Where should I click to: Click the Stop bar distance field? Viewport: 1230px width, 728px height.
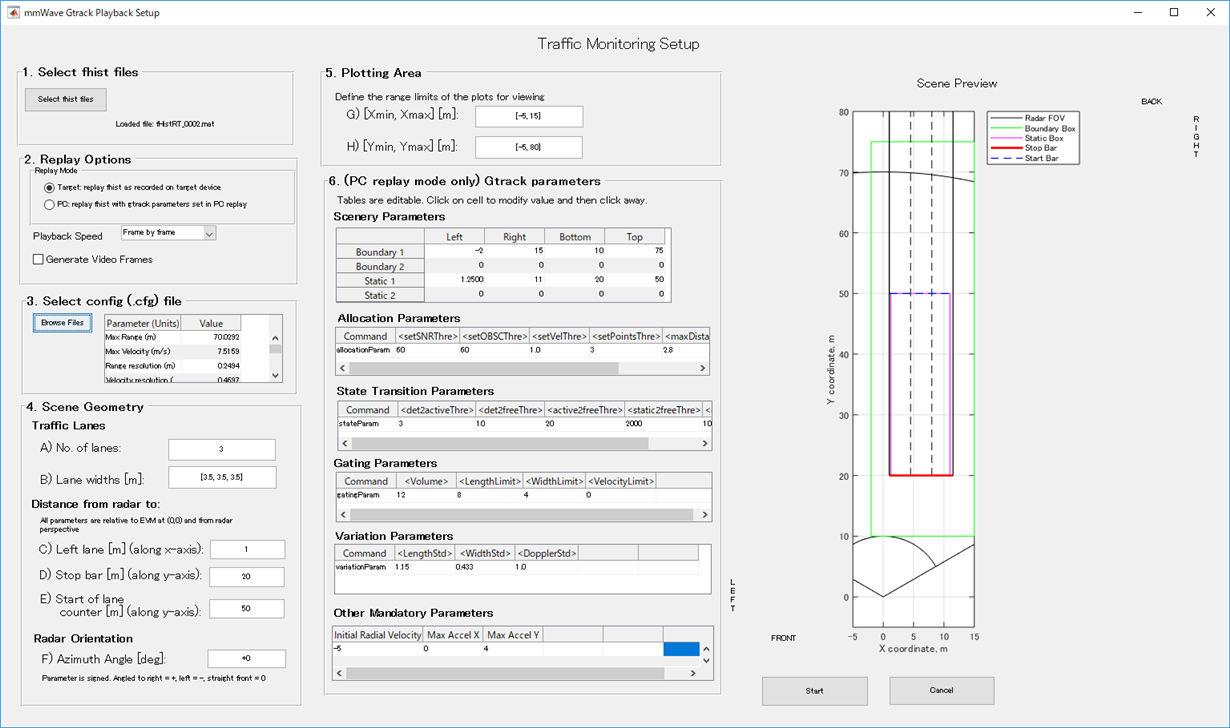pyautogui.click(x=247, y=577)
